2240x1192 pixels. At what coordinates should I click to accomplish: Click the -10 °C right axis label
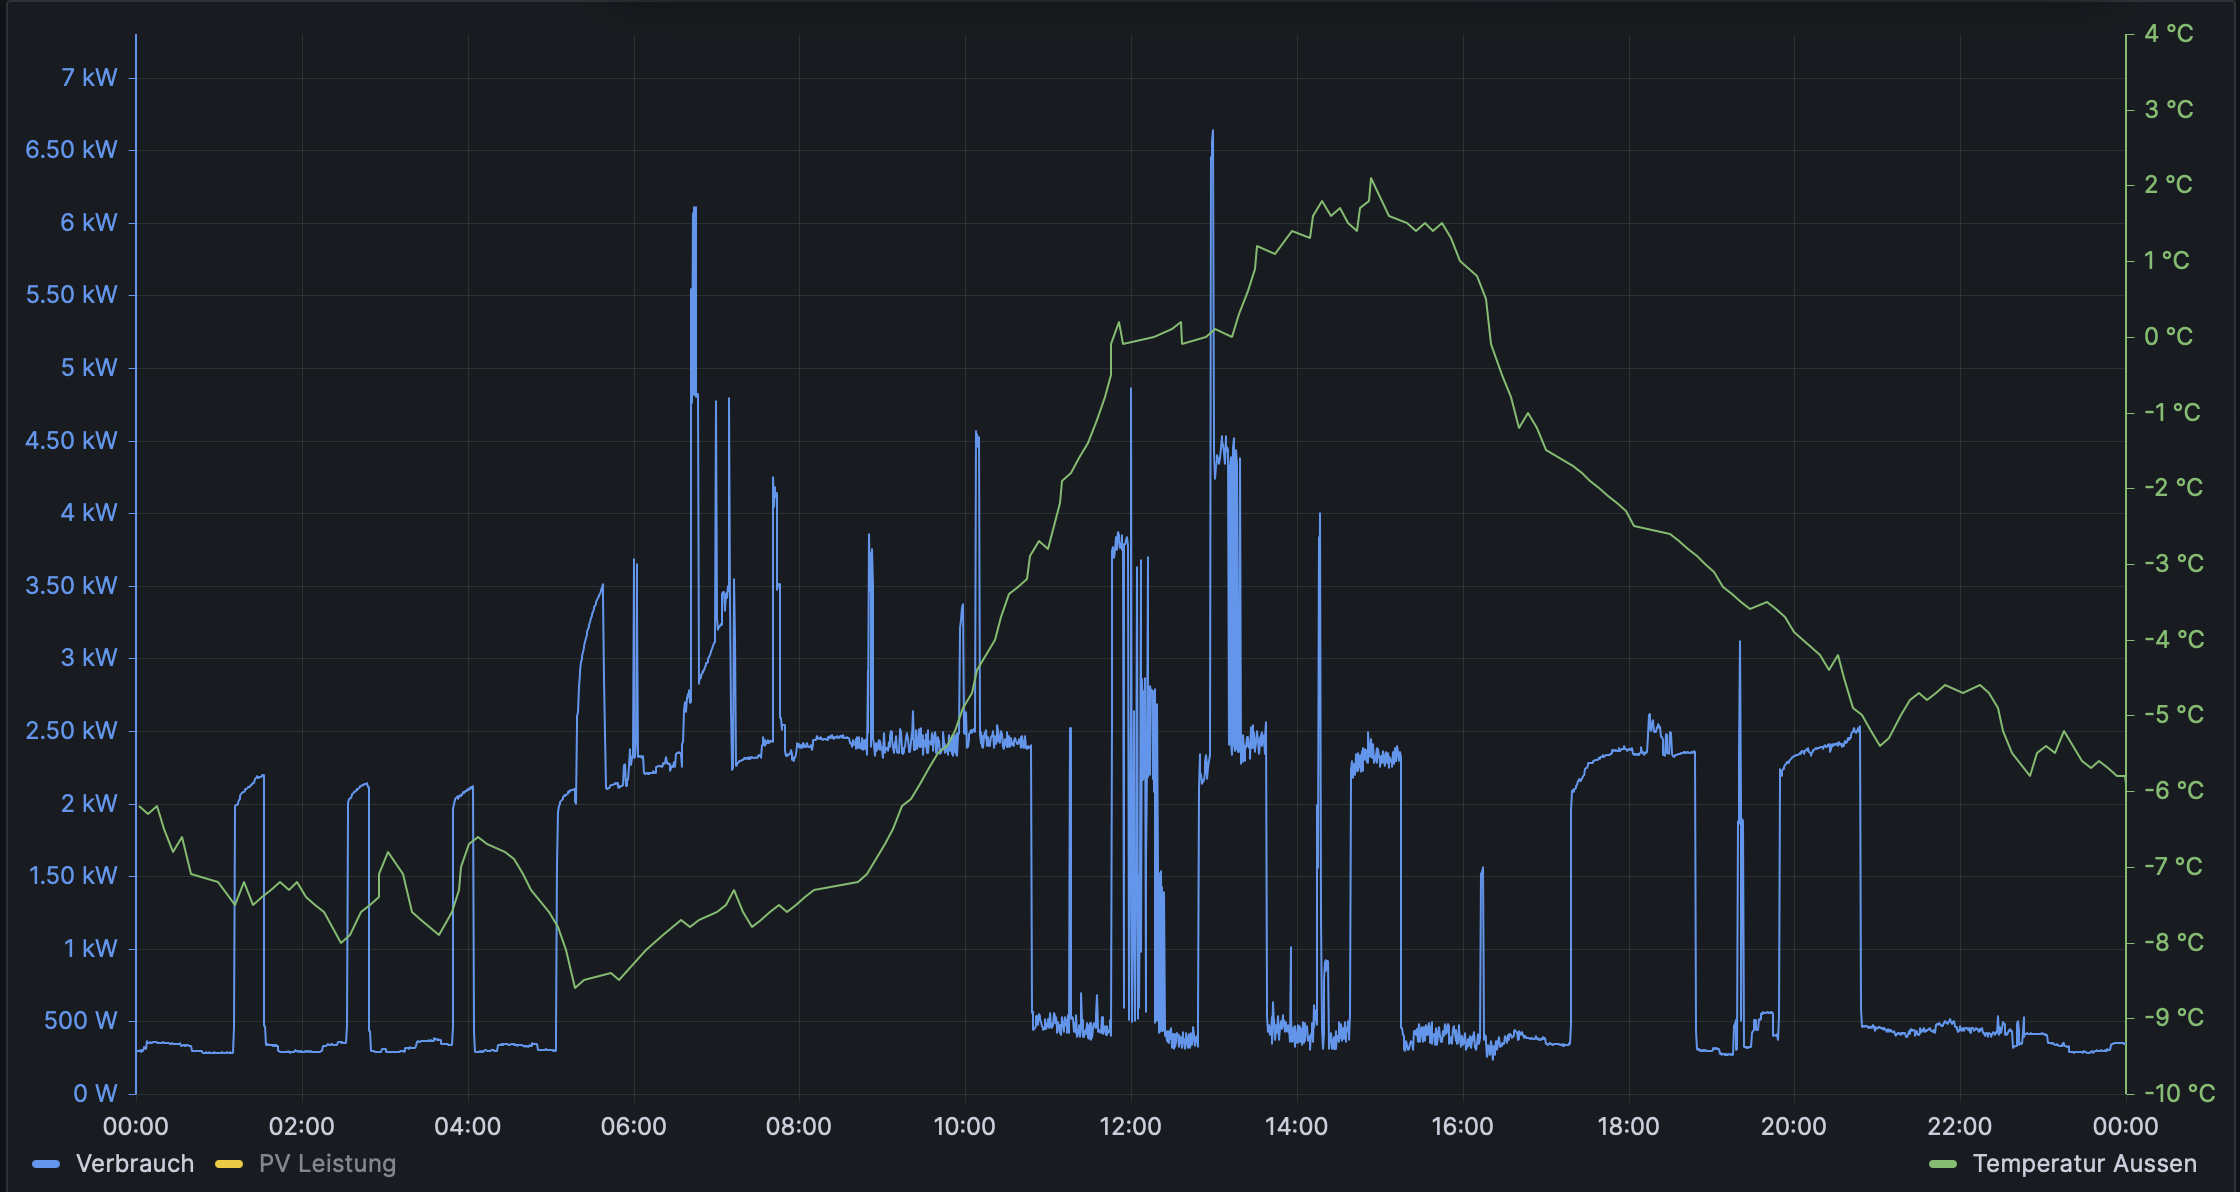click(x=2179, y=1093)
